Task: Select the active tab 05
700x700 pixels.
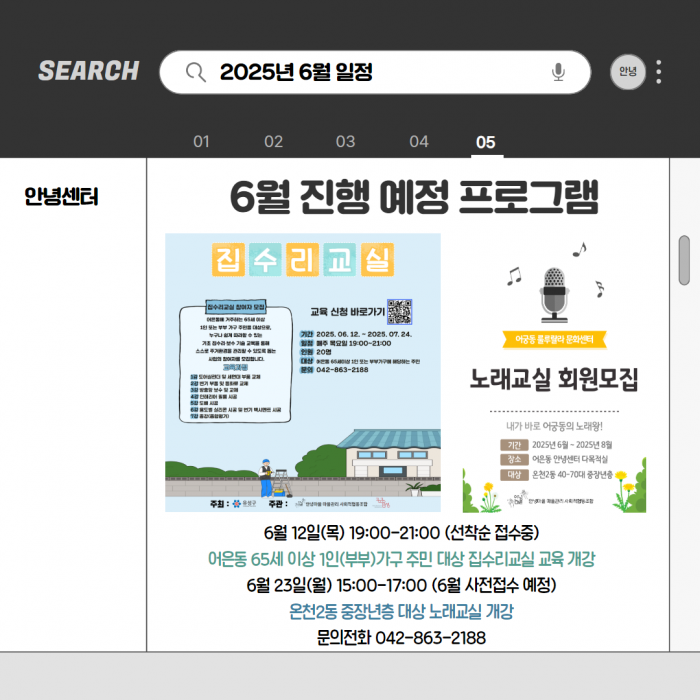Action: click(x=486, y=142)
